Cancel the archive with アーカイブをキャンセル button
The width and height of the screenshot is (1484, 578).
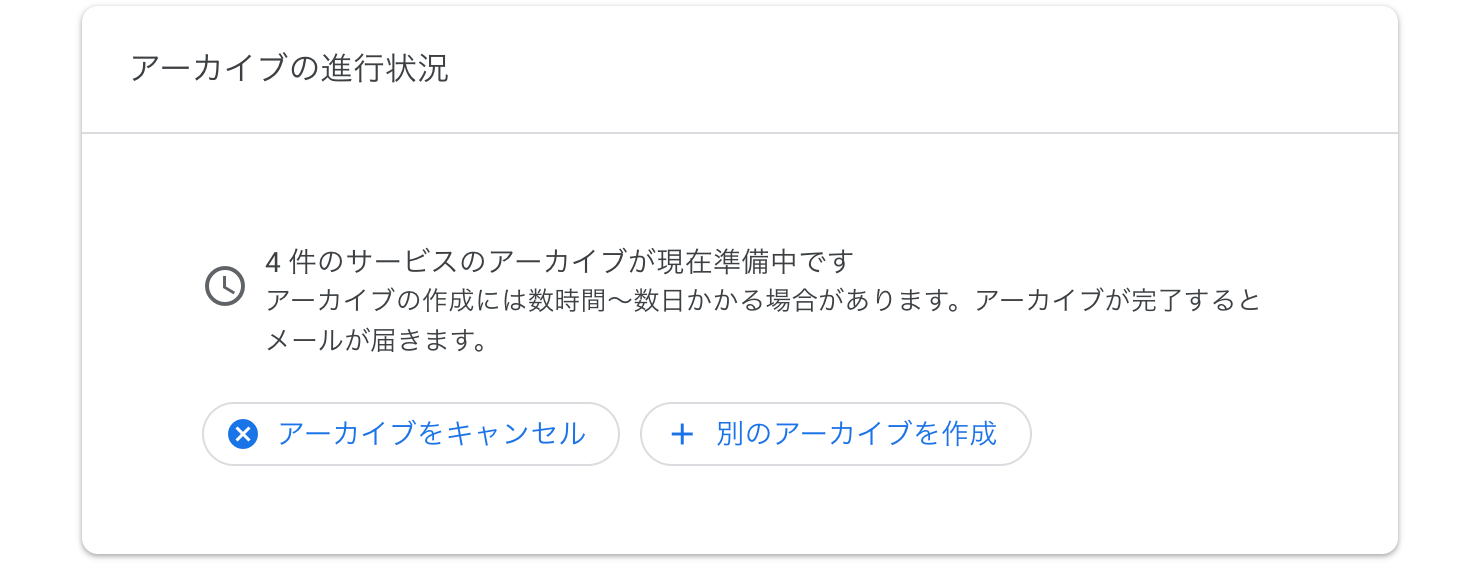(x=411, y=434)
